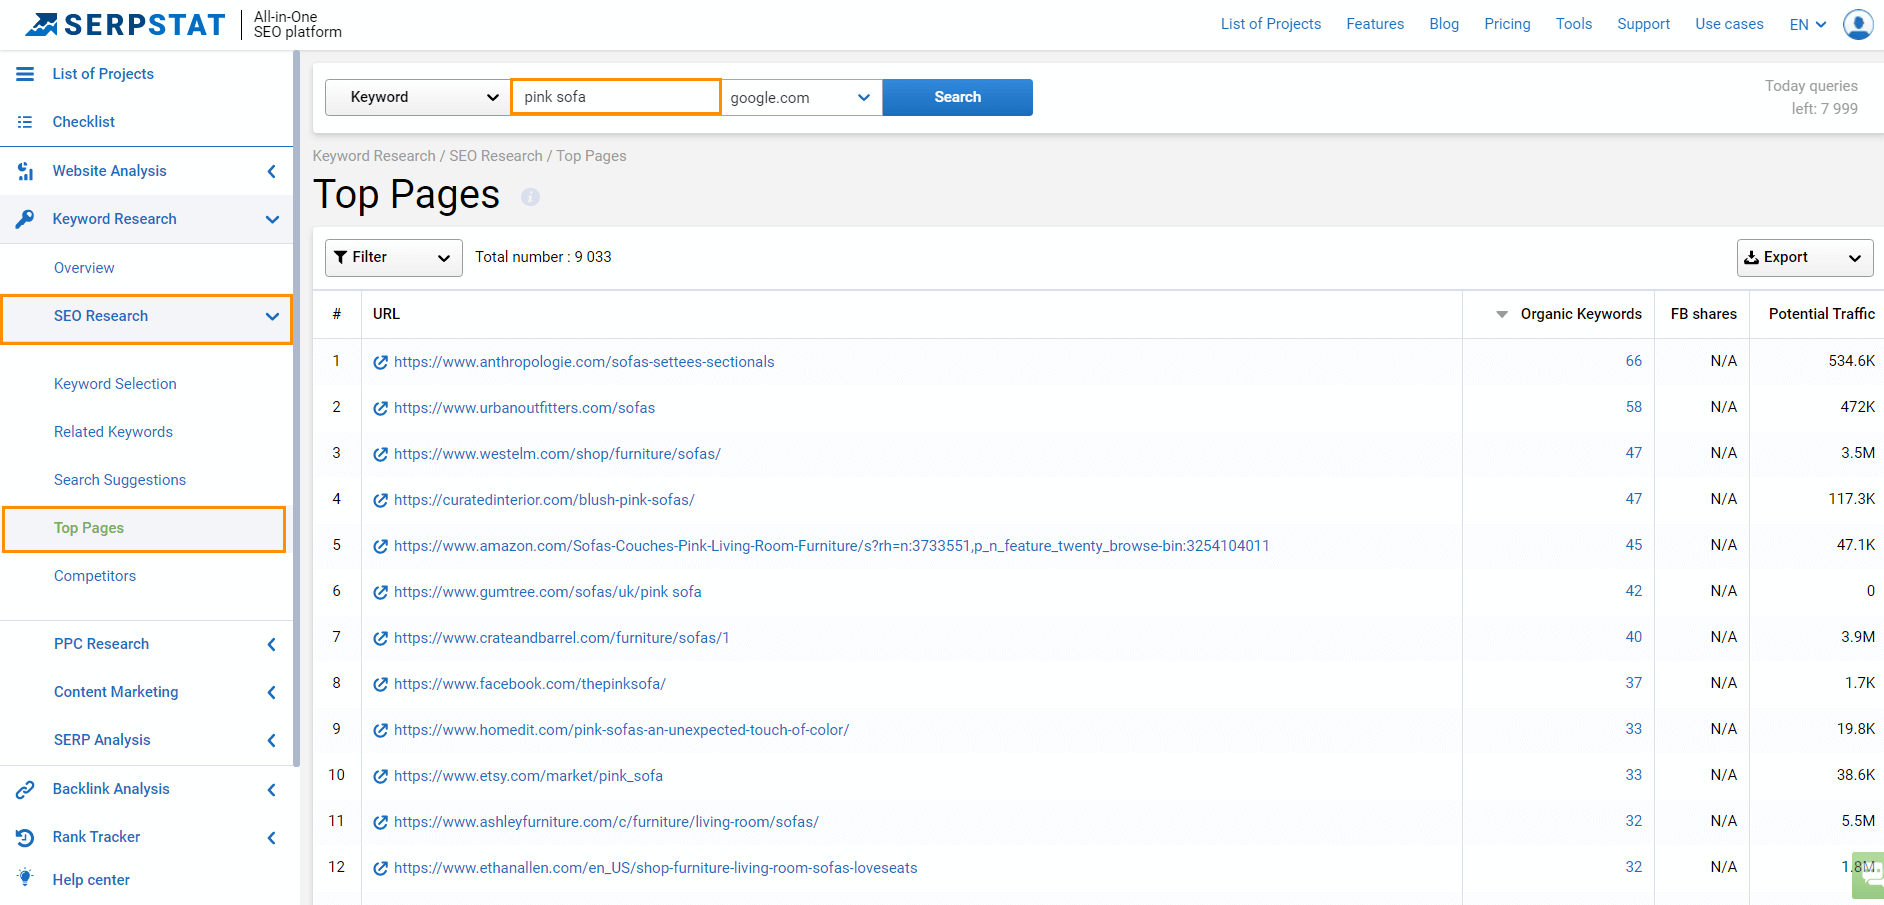This screenshot has width=1884, height=905.
Task: Open the Keyword search type dropdown
Action: (x=418, y=97)
